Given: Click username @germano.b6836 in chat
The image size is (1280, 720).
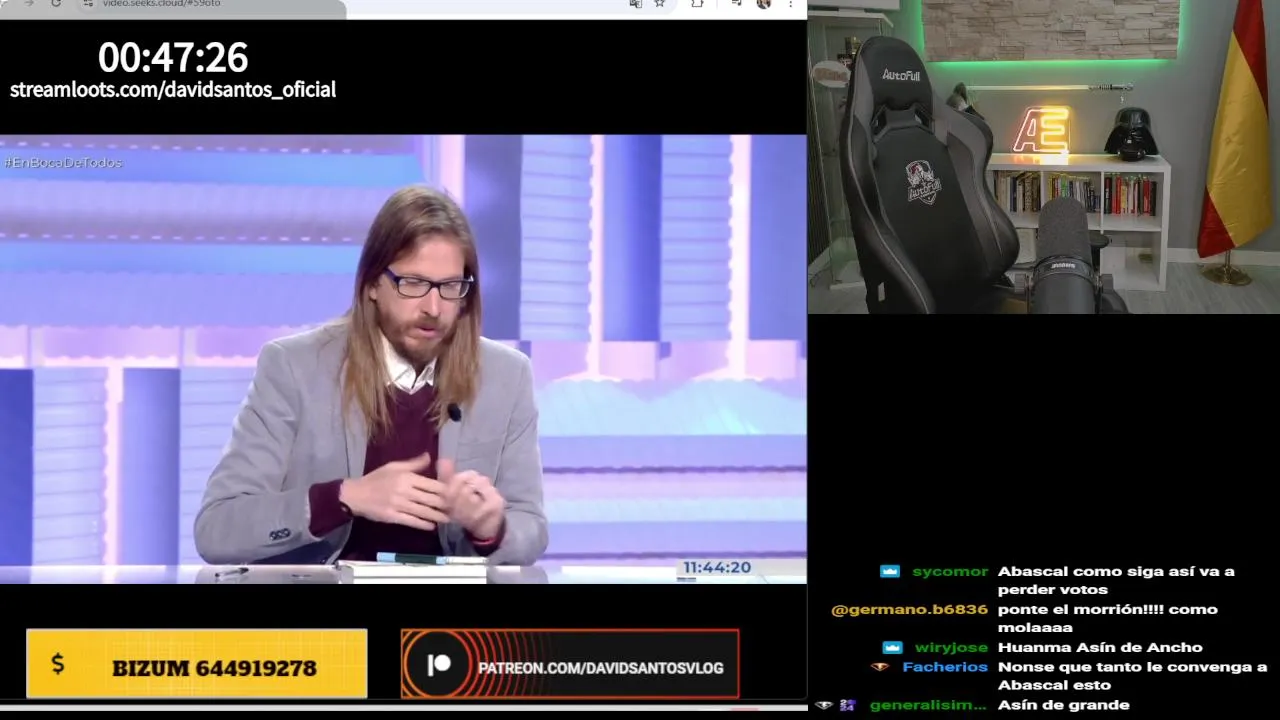Looking at the screenshot, I should click(909, 609).
